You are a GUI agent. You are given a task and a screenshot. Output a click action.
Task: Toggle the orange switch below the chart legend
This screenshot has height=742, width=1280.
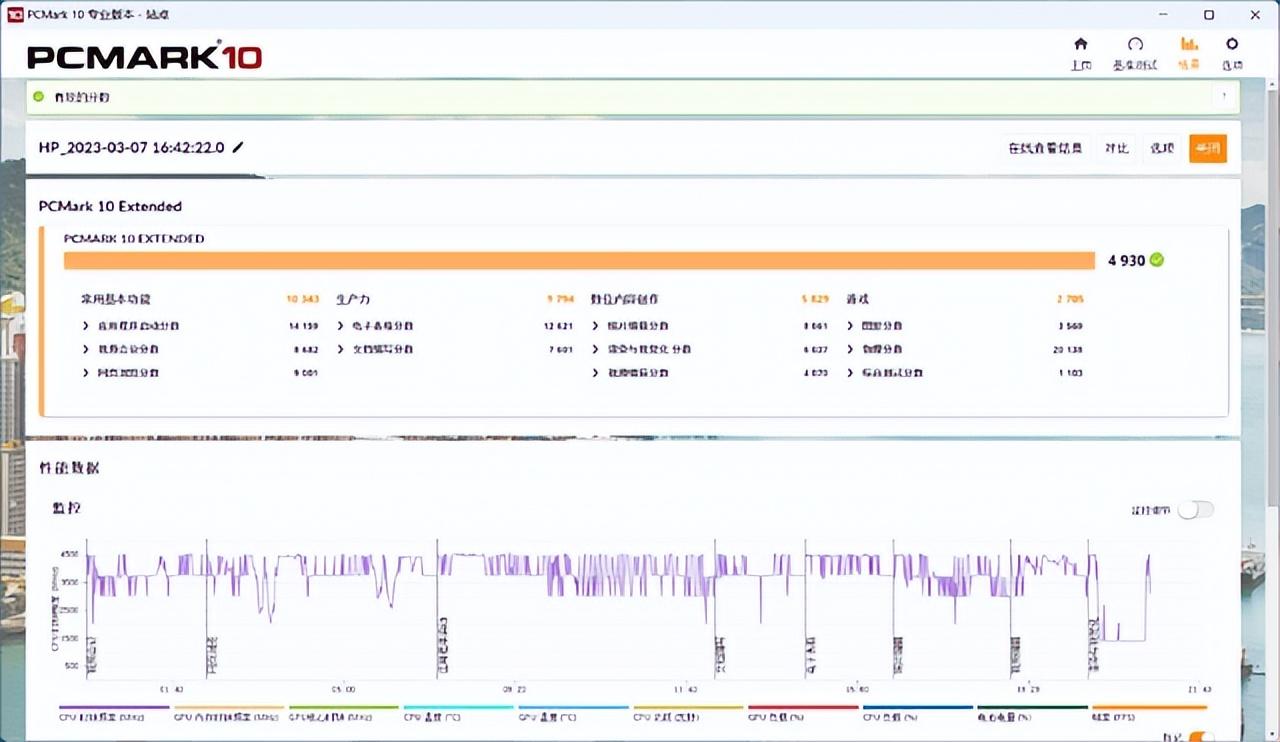coord(1201,738)
